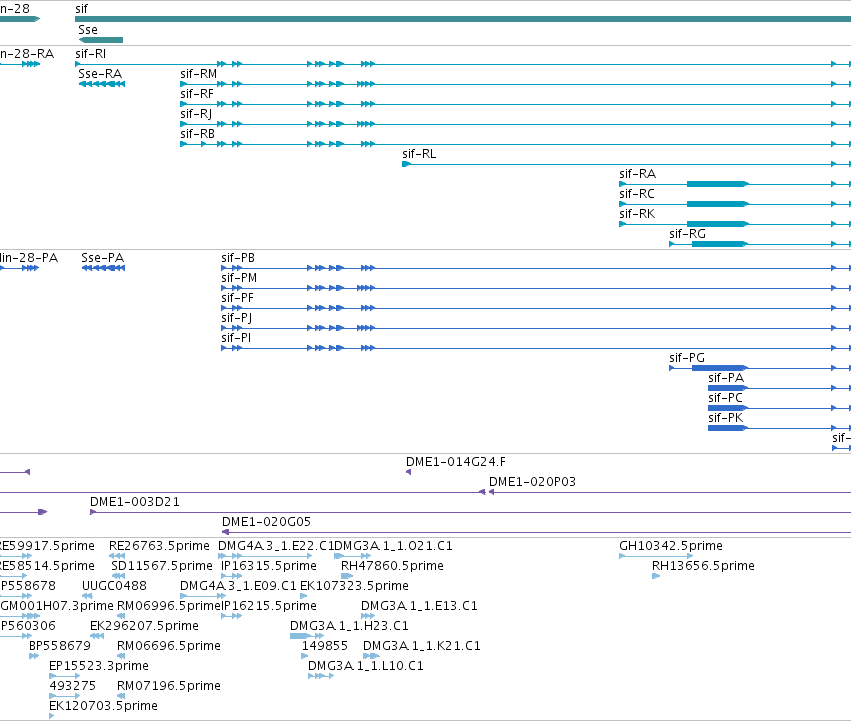Viewport: 851px width, 721px height.
Task: Select the Sse gene span arrow
Action: pyautogui.click(x=101, y=40)
